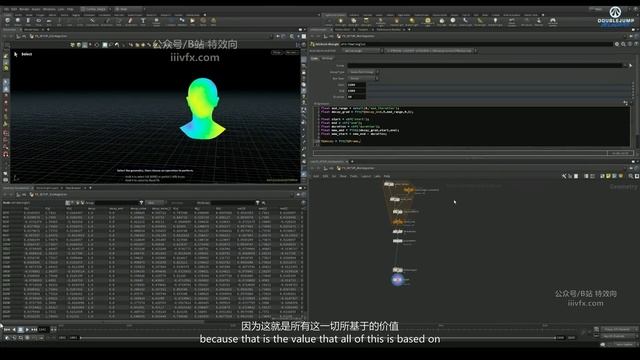Click the Group text field in parameters
The height and width of the screenshot is (360, 640).
[x=485, y=65]
